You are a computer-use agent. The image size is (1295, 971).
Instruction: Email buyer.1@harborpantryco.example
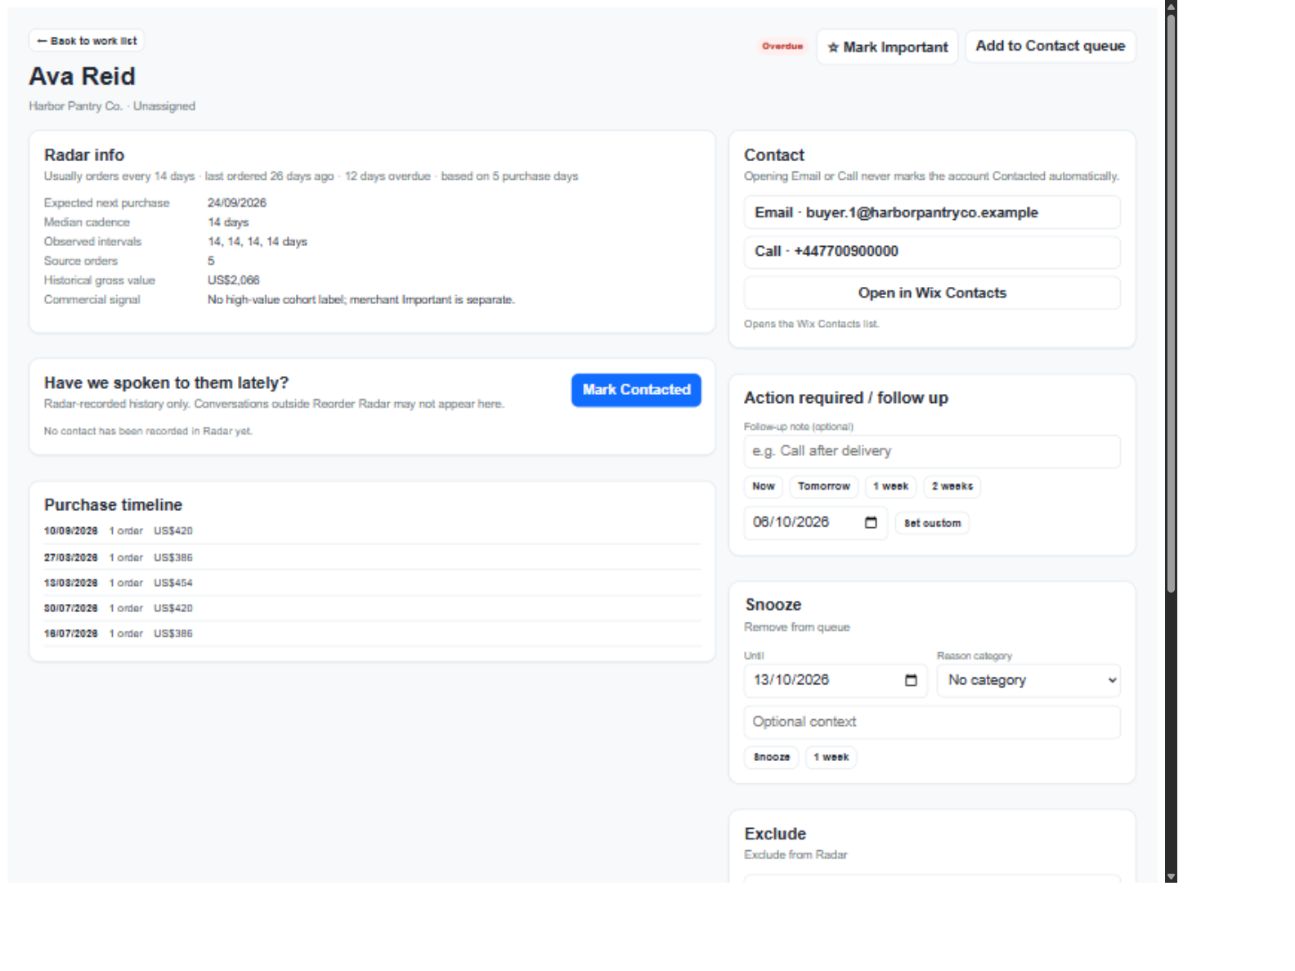click(x=931, y=212)
